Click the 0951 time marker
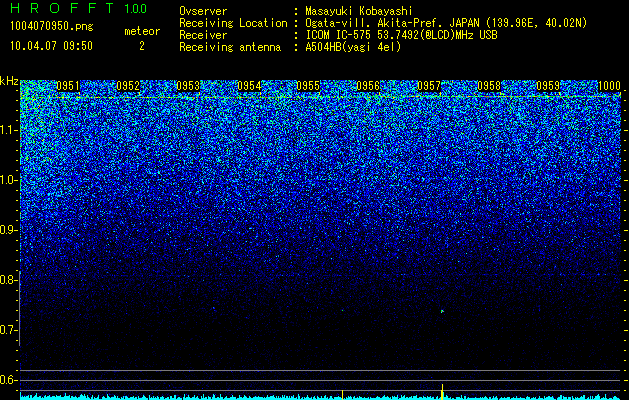 (x=67, y=86)
